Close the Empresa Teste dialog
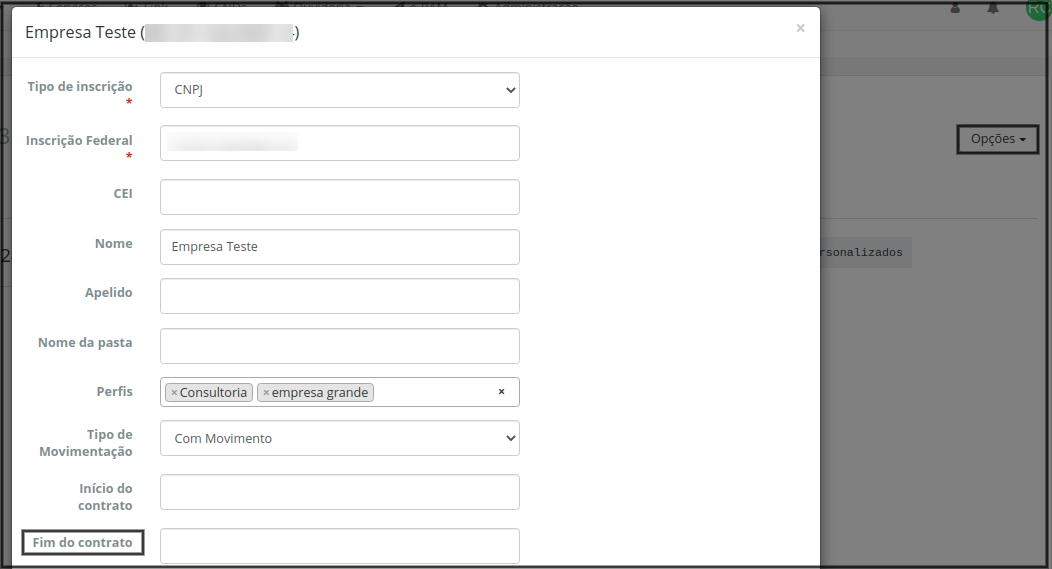The image size is (1052, 569). coord(800,28)
